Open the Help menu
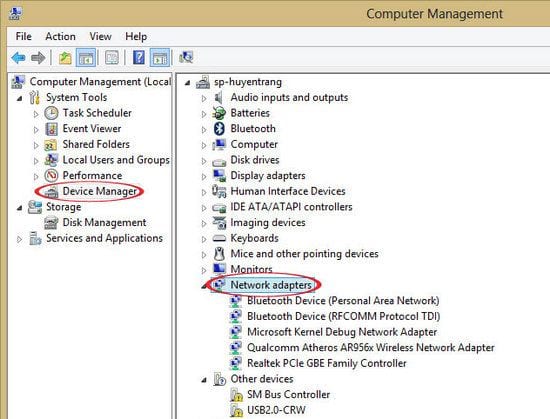 (136, 36)
